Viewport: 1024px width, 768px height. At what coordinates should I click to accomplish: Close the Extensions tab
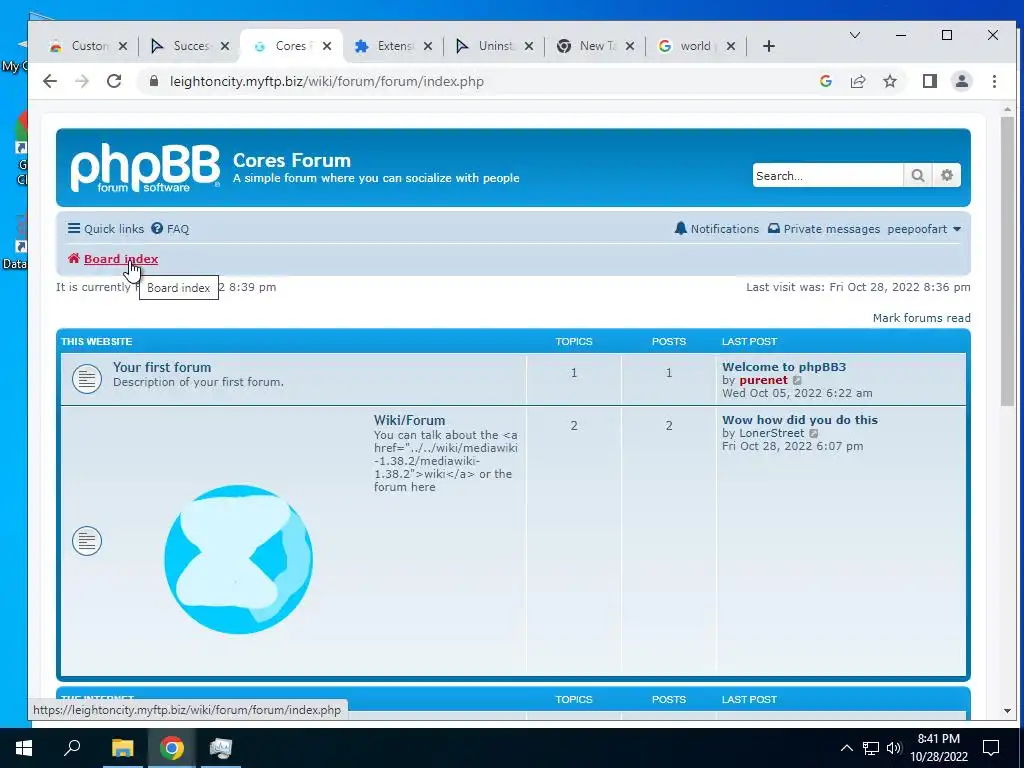(x=427, y=46)
